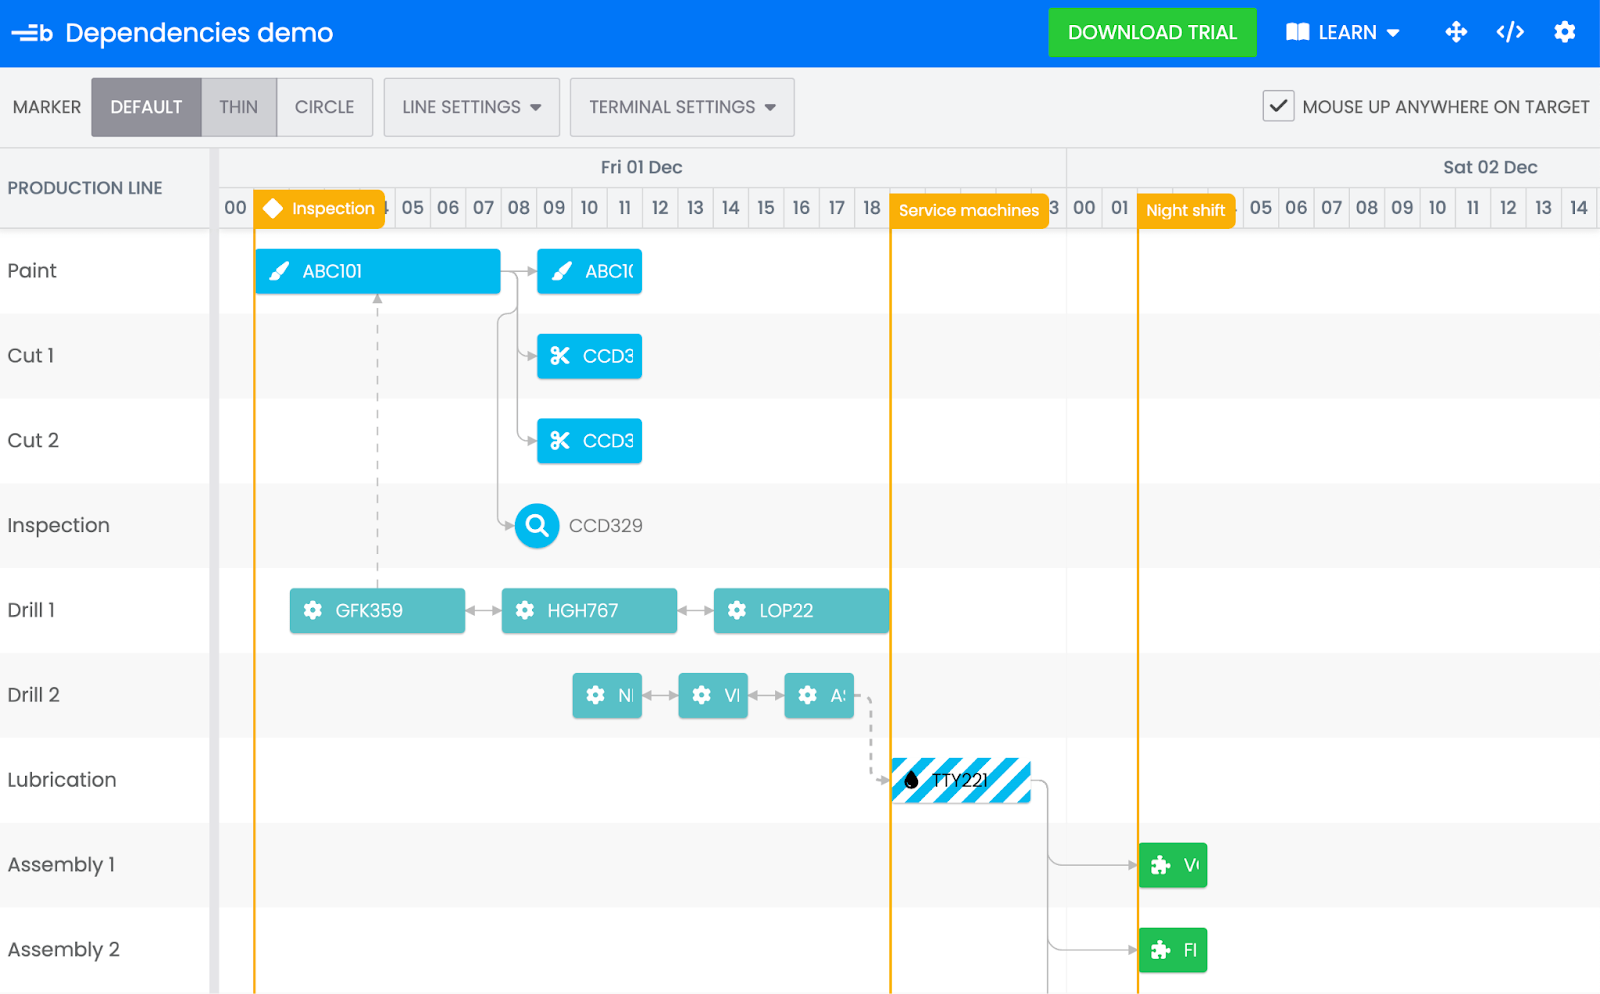Open the TERMINAL SETTINGS dropdown
Viewport: 1600px width, 994px height.
pyautogui.click(x=681, y=107)
